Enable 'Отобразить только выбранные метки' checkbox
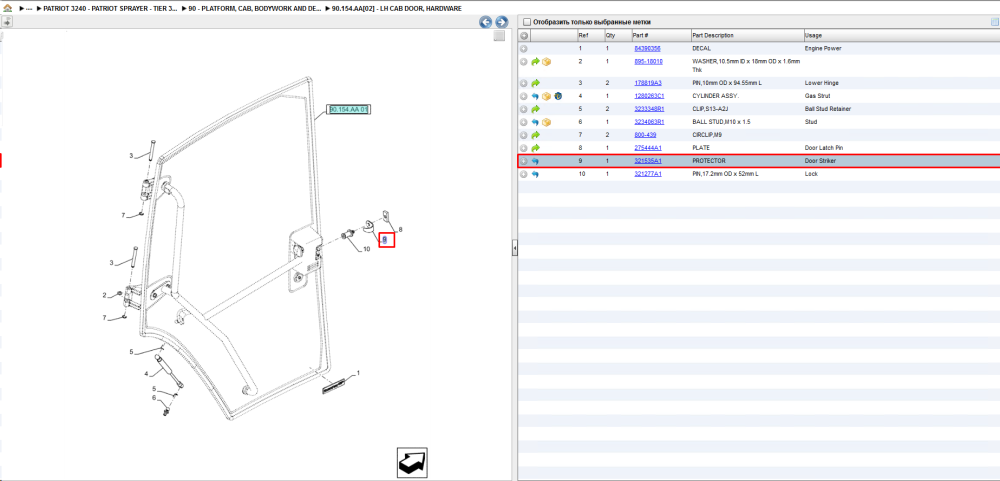This screenshot has height=481, width=1000. [526, 22]
